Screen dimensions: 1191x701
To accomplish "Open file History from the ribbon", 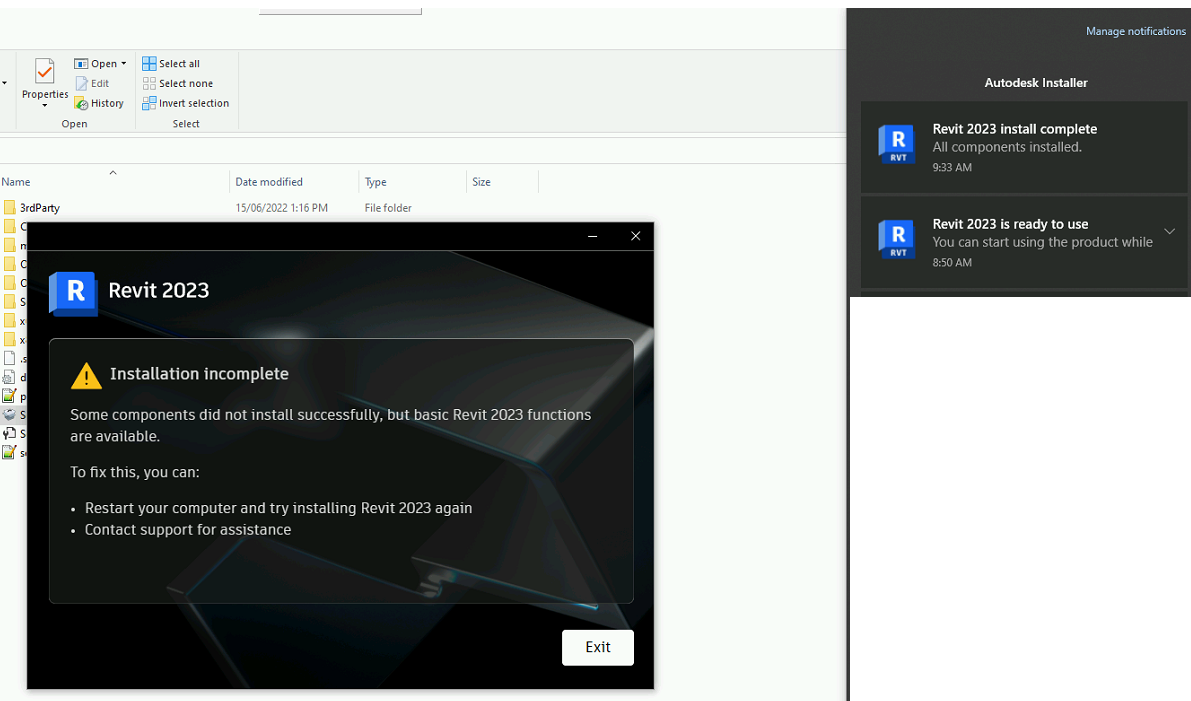I will point(99,103).
